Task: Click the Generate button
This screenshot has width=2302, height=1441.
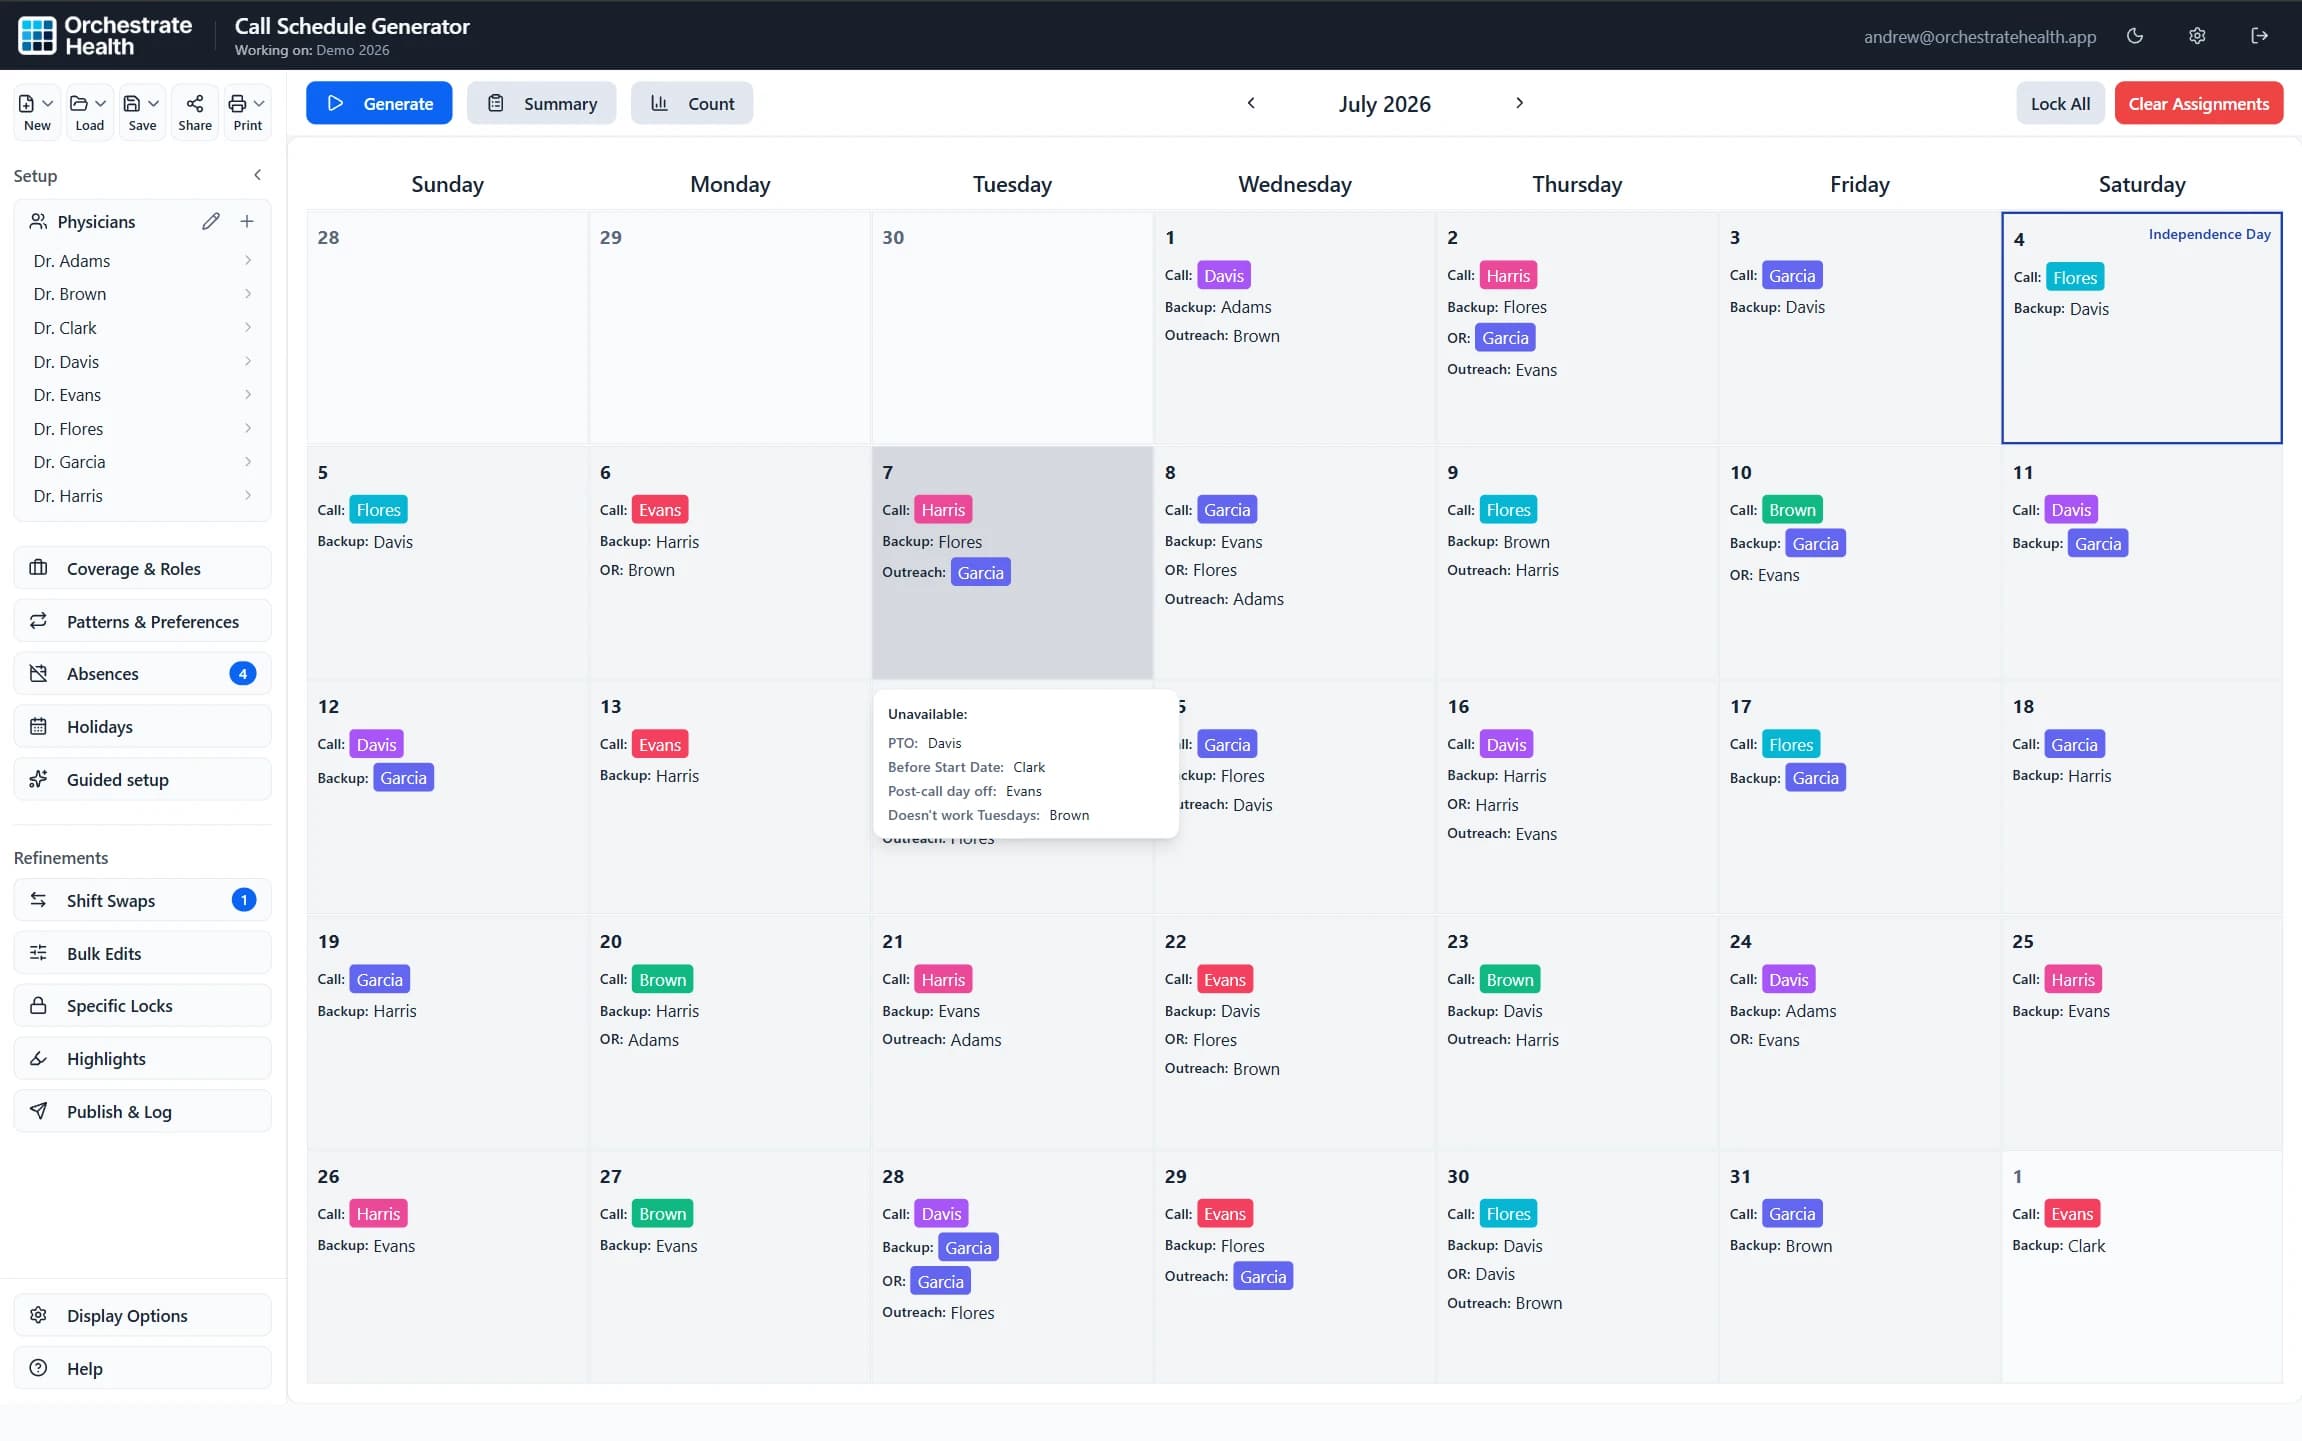Action: point(379,103)
